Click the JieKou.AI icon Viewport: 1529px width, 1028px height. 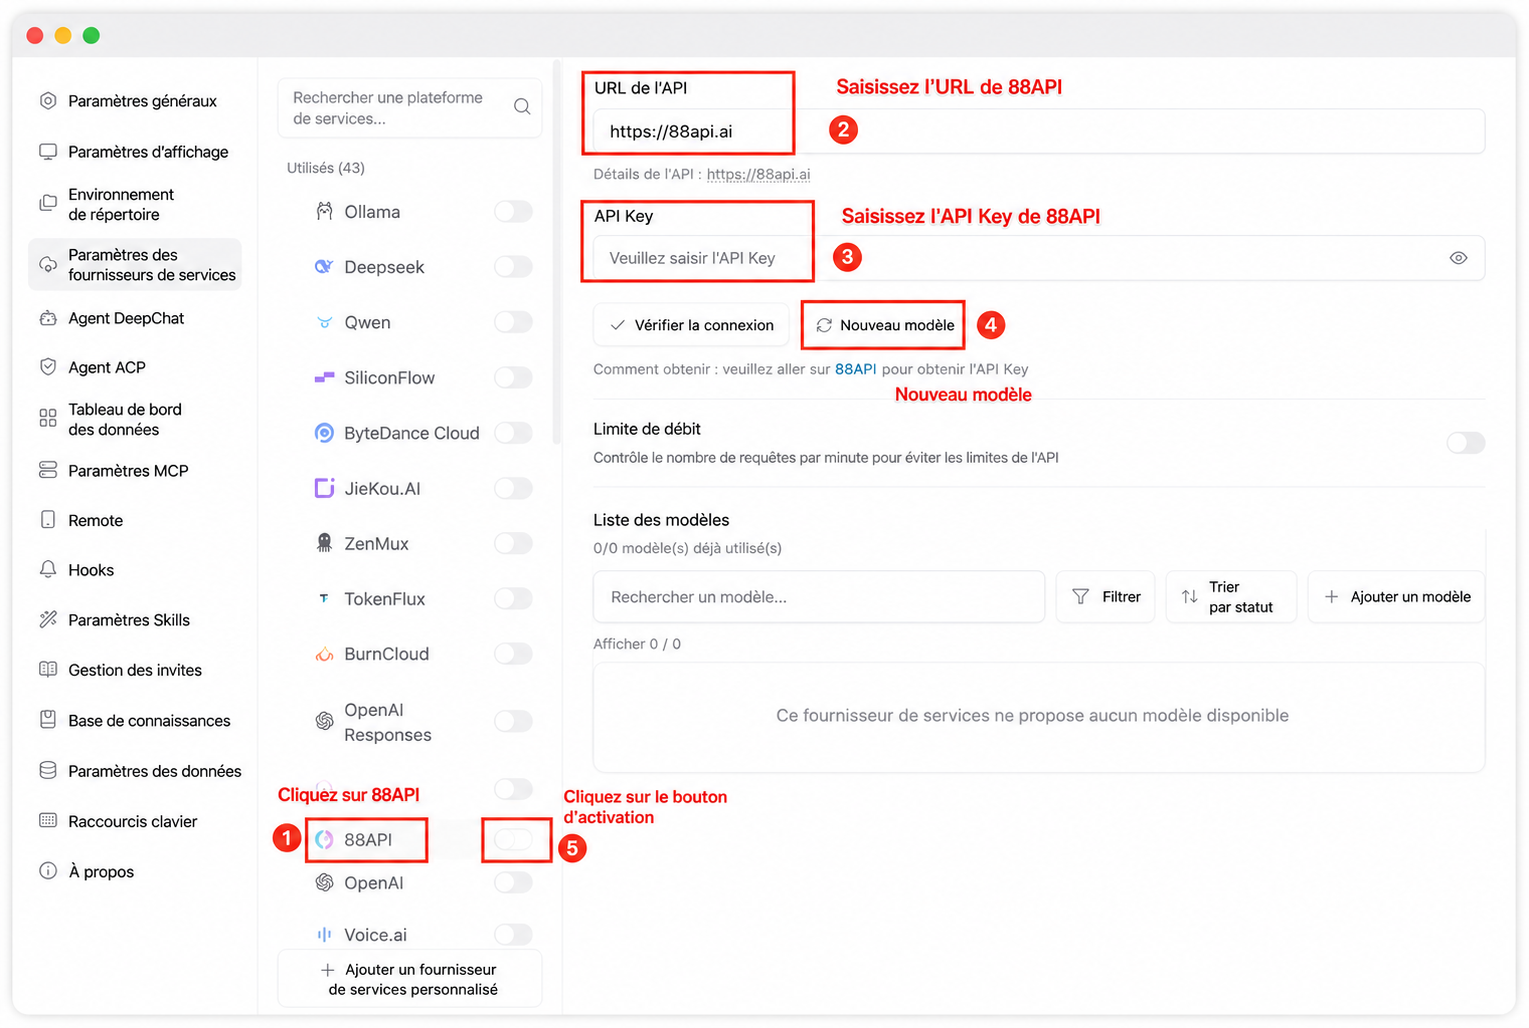click(x=324, y=488)
